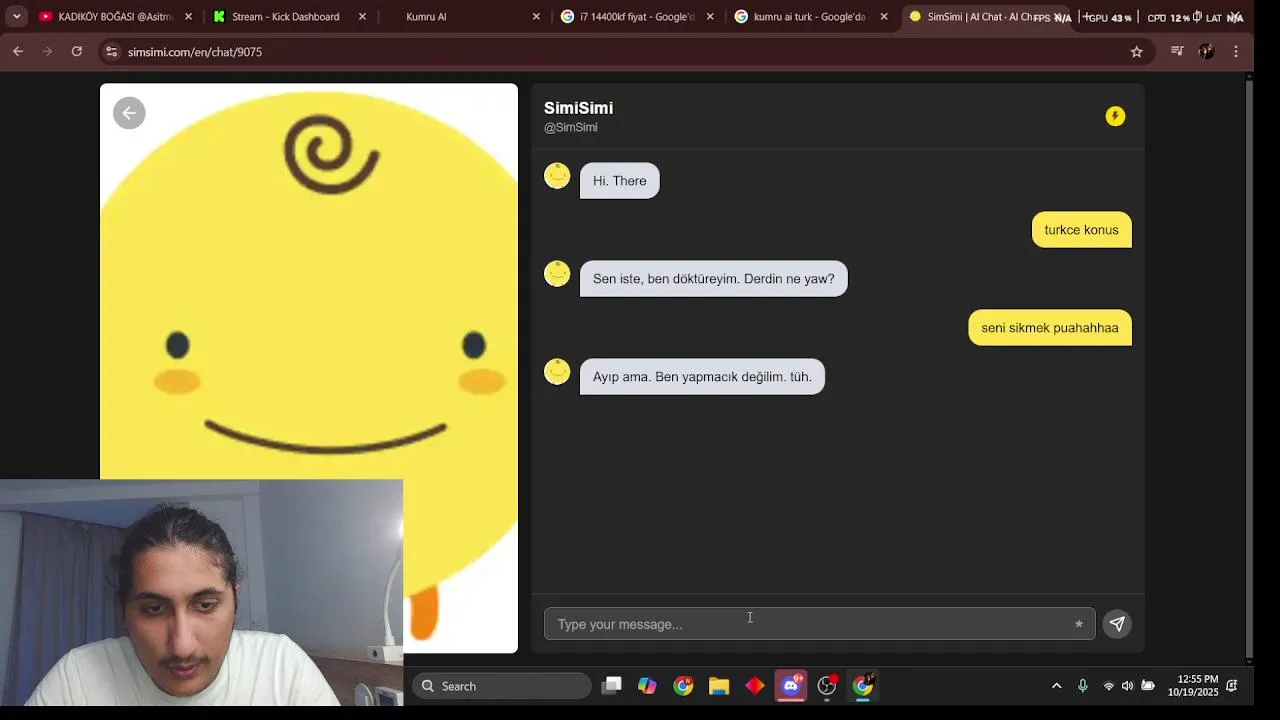This screenshot has width=1280, height=720.
Task: Click the "Sen iste, ben döktüreyim" bubble
Action: tap(713, 279)
